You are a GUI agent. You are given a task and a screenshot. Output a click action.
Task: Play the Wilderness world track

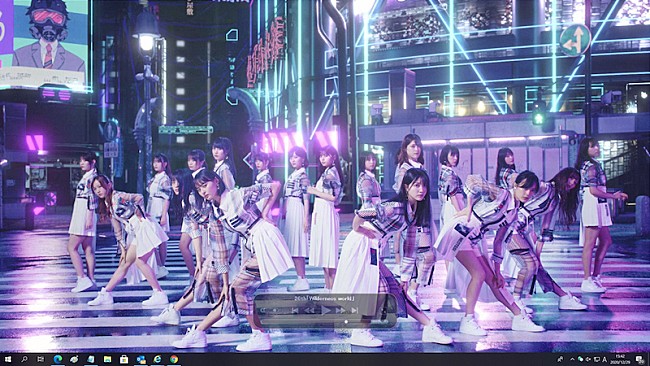(x=326, y=310)
